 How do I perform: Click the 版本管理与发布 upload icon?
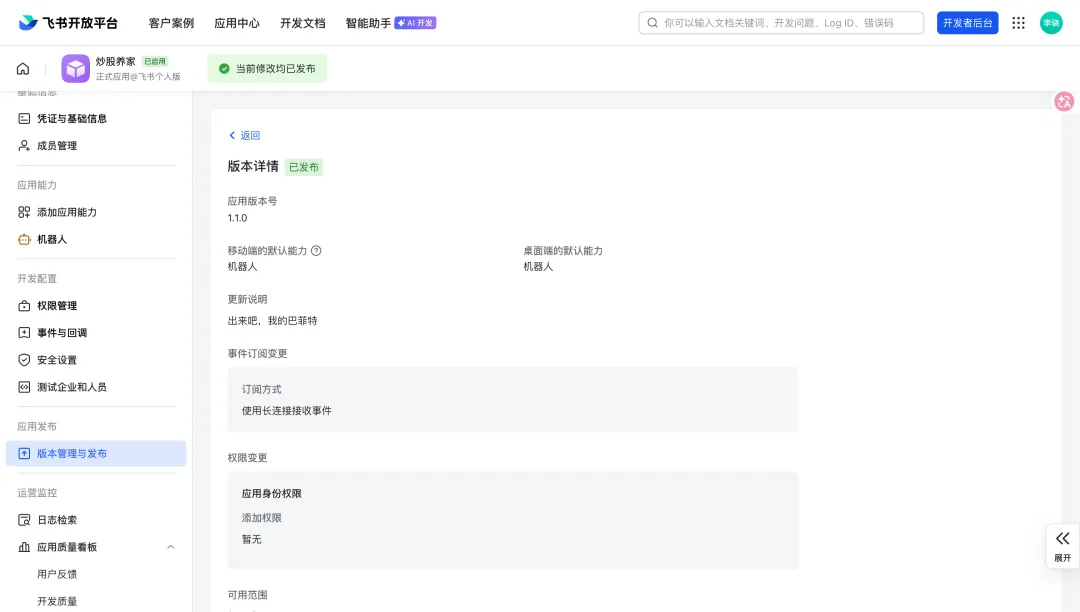point(24,454)
